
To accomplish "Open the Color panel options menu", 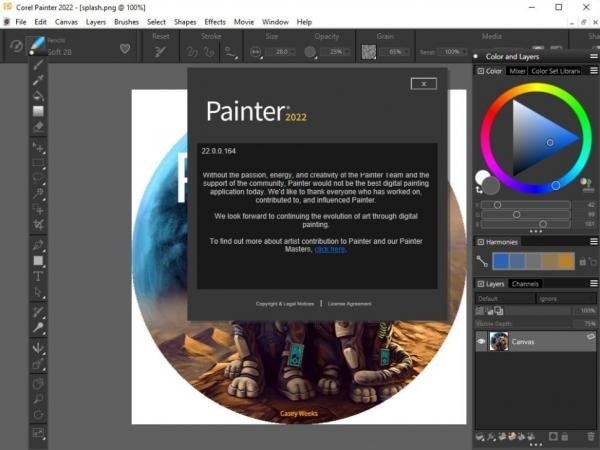I will tap(593, 71).
